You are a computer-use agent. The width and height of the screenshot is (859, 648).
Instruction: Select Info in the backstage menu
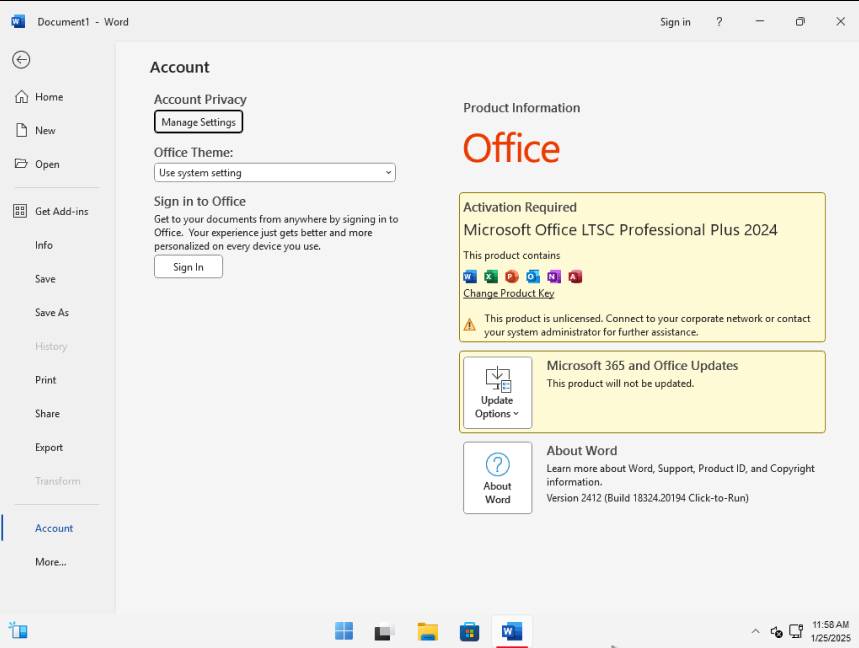[44, 245]
